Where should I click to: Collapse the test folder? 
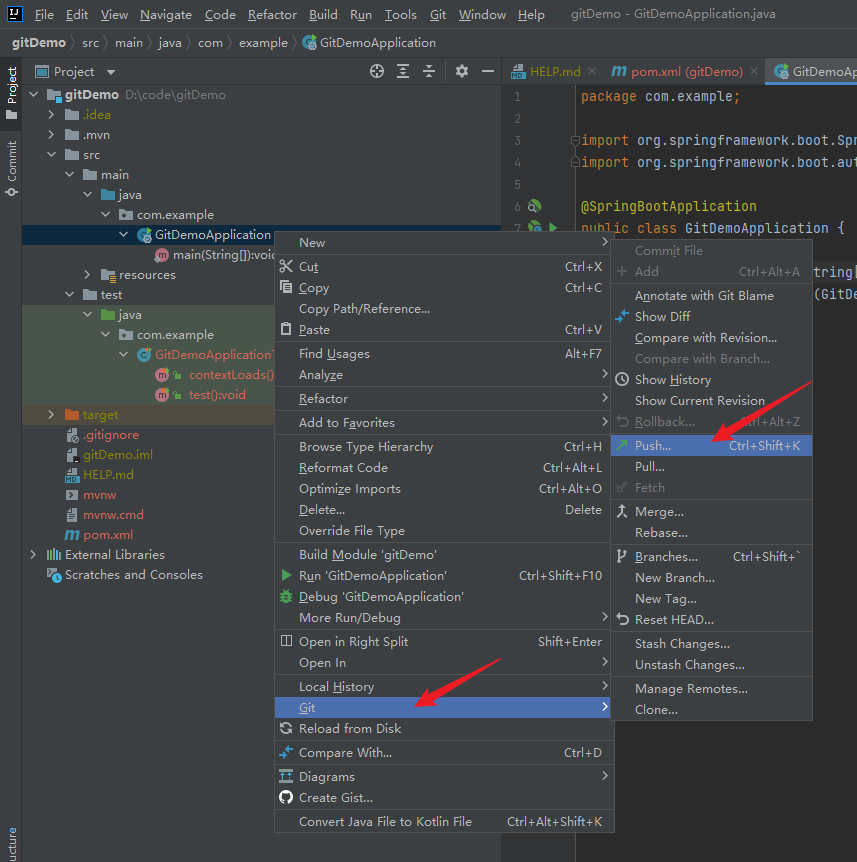coord(70,295)
